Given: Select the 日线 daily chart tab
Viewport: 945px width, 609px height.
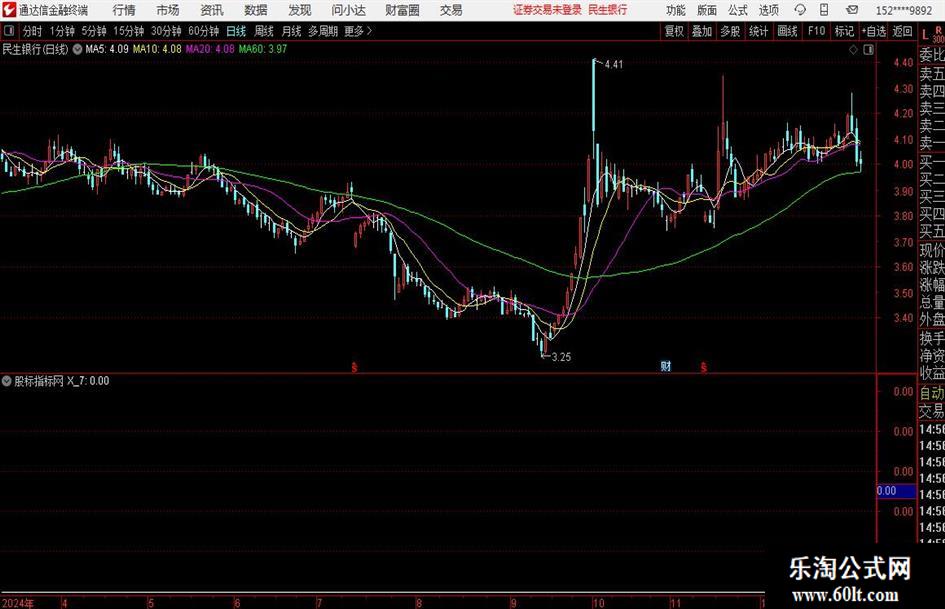Looking at the screenshot, I should pos(236,31).
